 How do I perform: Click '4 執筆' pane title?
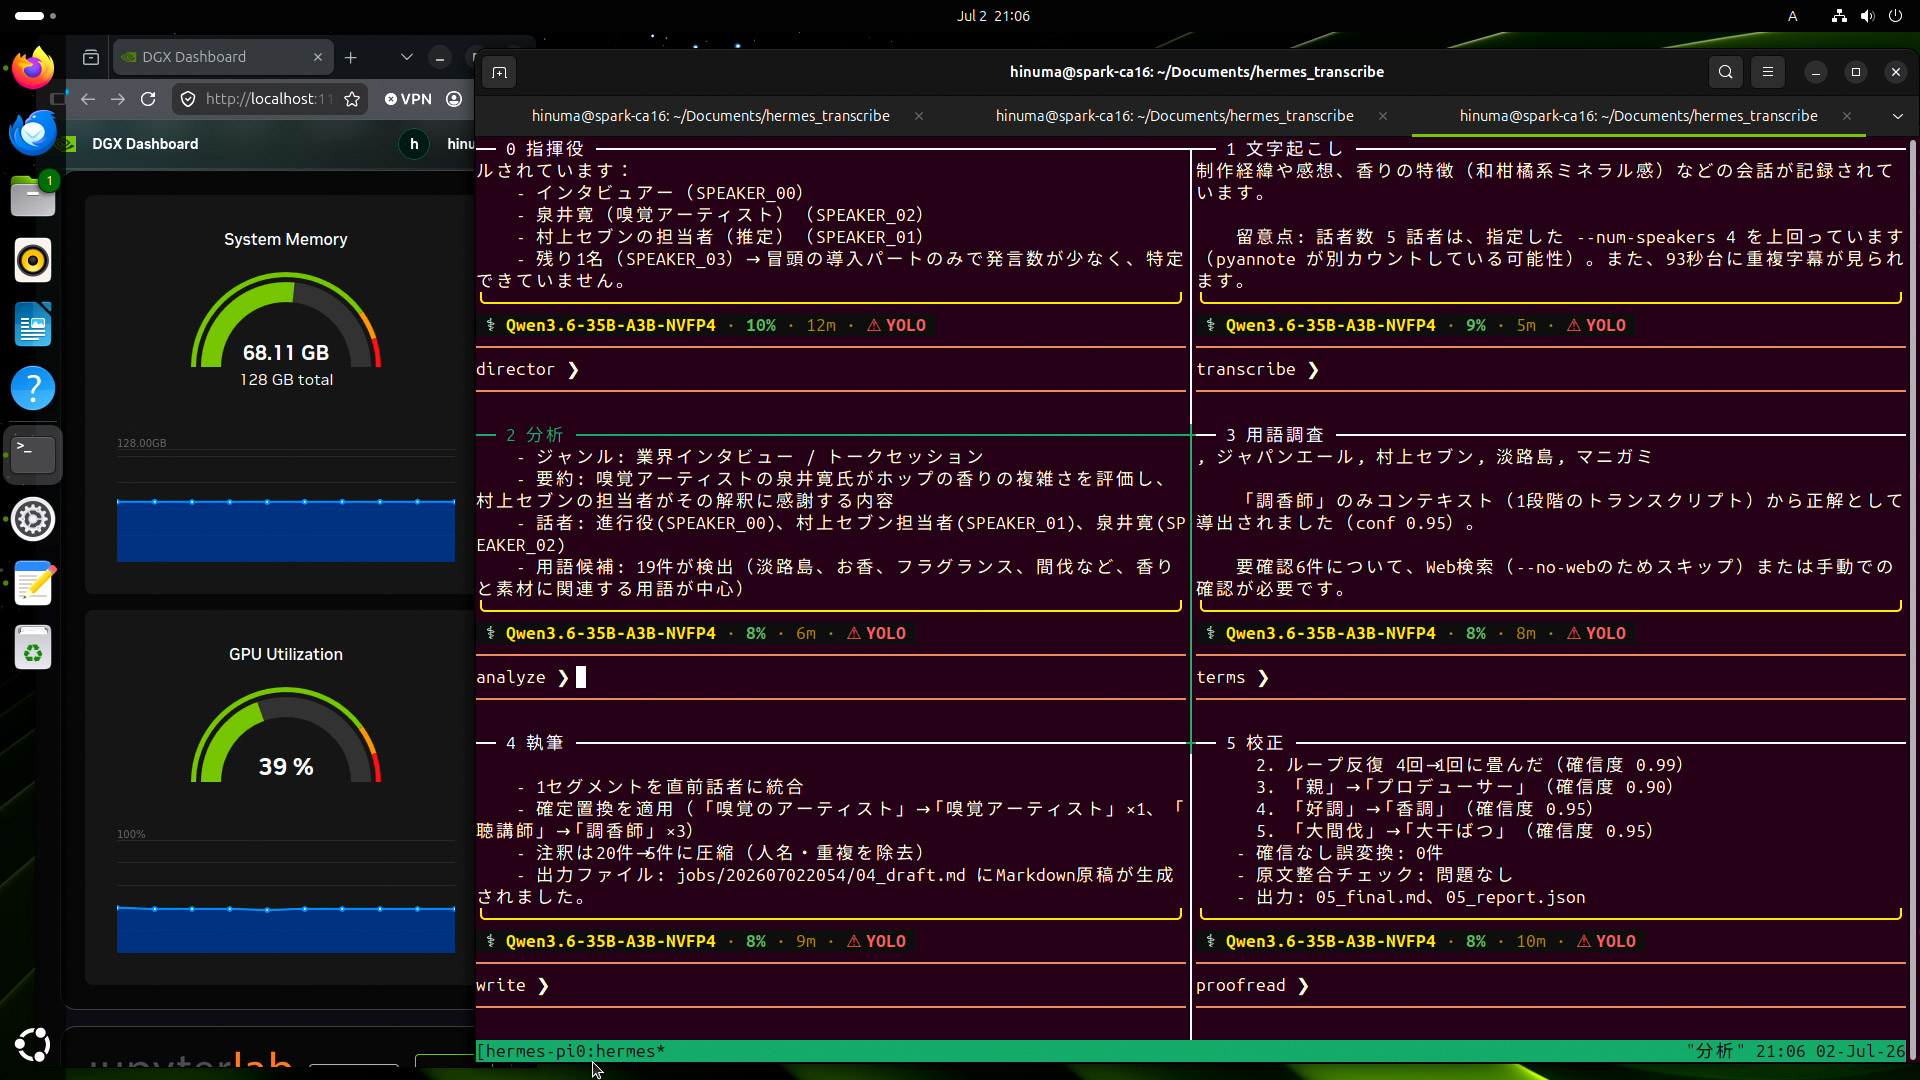pyautogui.click(x=535, y=743)
